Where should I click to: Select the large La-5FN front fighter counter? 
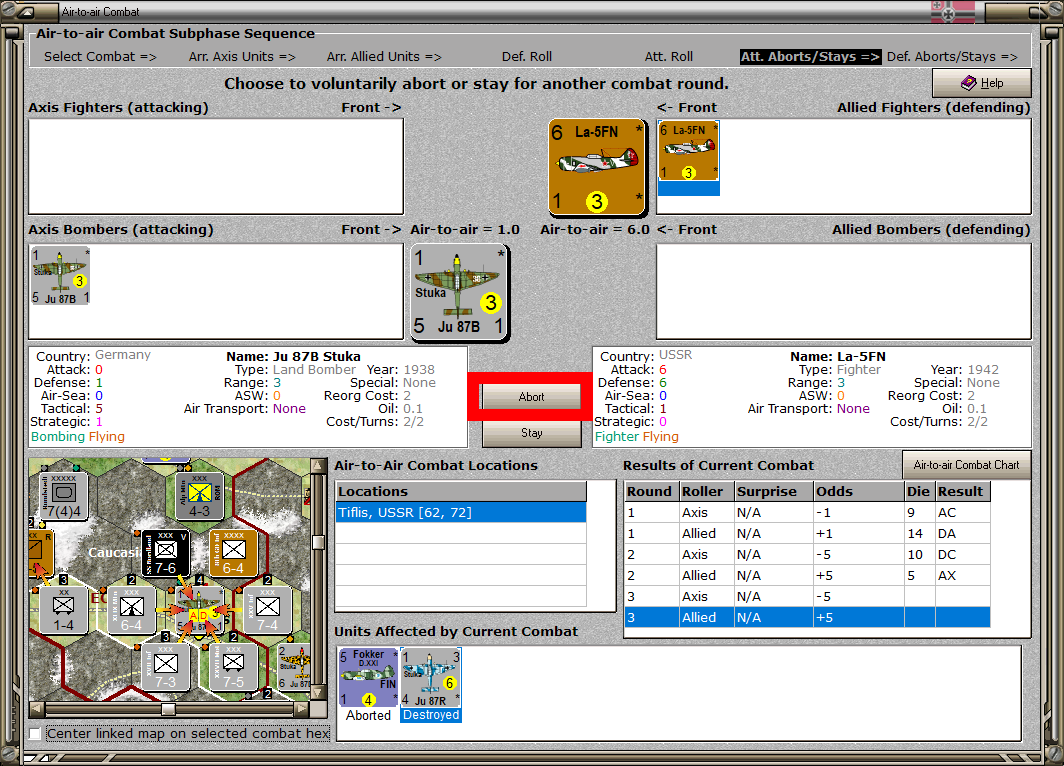(x=596, y=167)
